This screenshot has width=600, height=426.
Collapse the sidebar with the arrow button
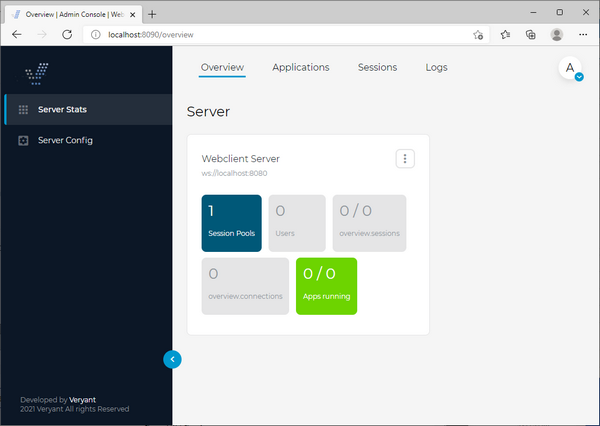(172, 359)
